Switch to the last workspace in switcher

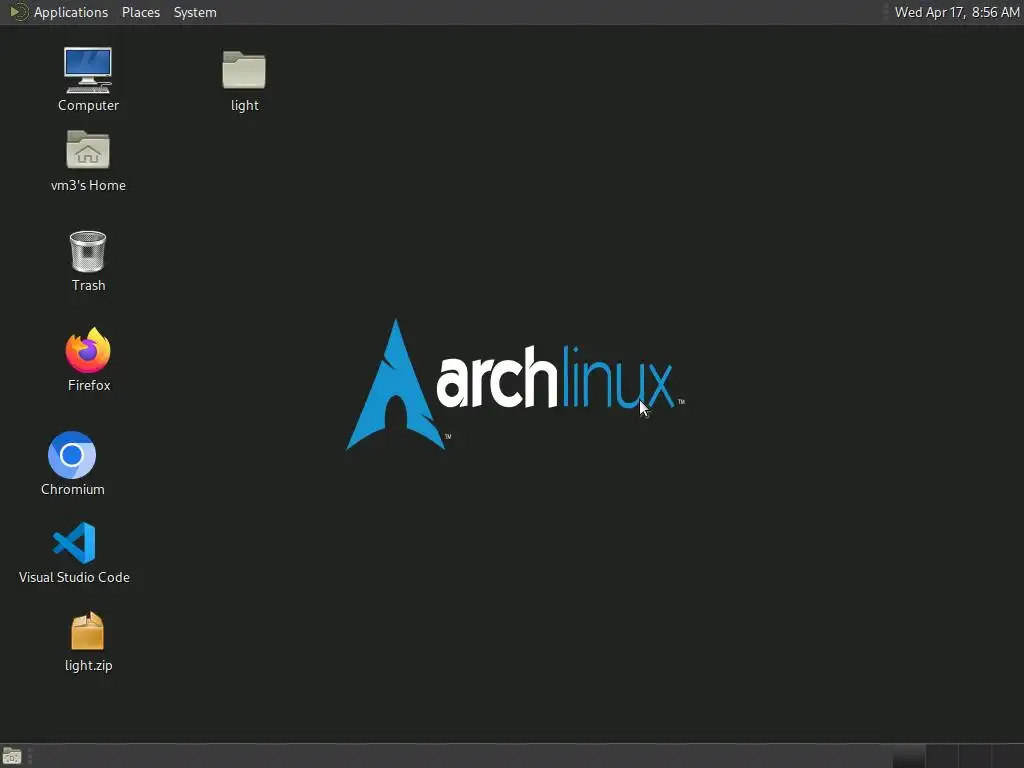point(1007,756)
